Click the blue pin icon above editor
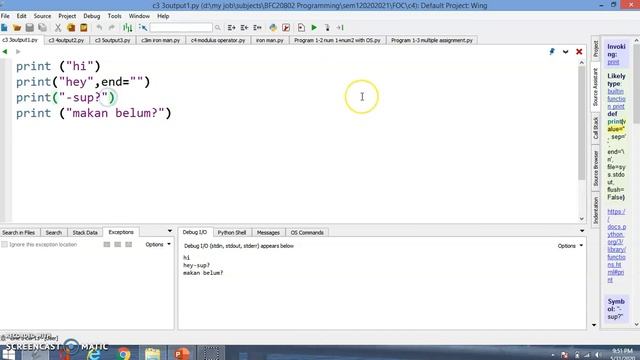Image resolution: width=640 pixels, height=360 pixels. click(552, 51)
